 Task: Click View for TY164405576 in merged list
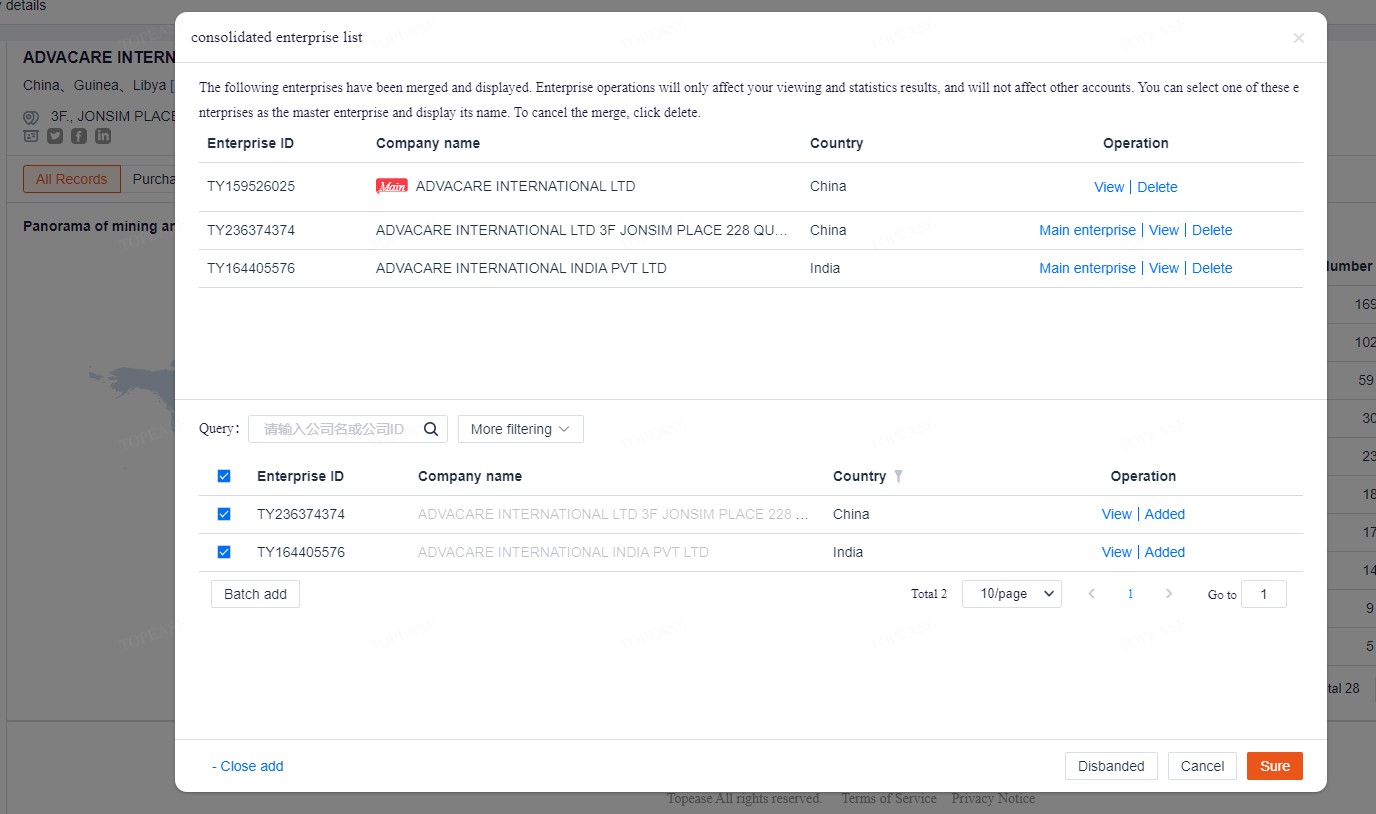click(1164, 268)
